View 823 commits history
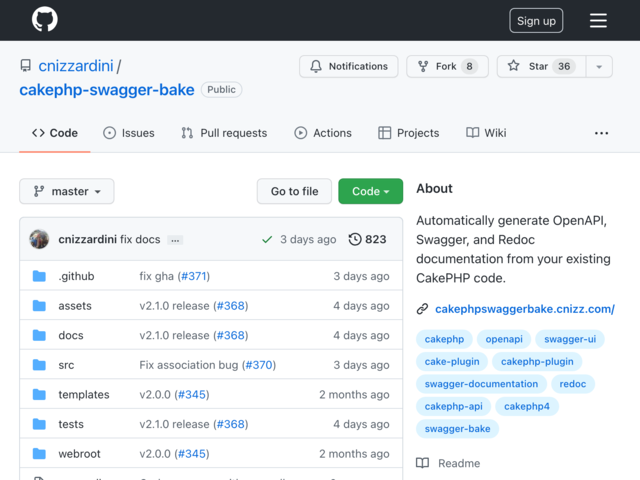Image resolution: width=640 pixels, height=480 pixels. click(x=367, y=239)
